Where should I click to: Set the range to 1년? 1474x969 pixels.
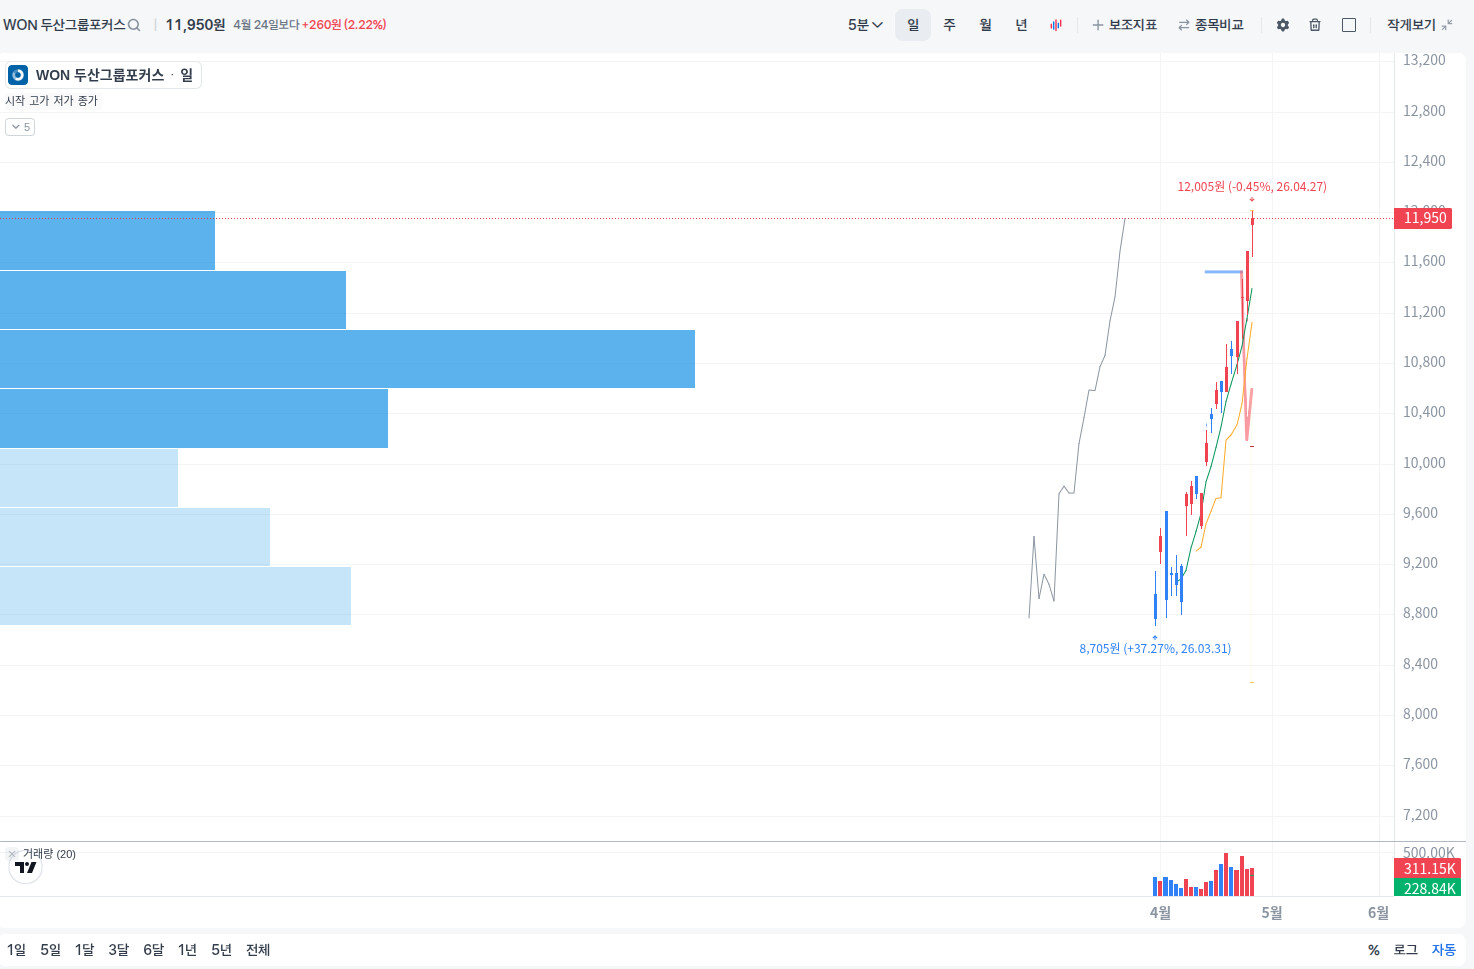[187, 950]
